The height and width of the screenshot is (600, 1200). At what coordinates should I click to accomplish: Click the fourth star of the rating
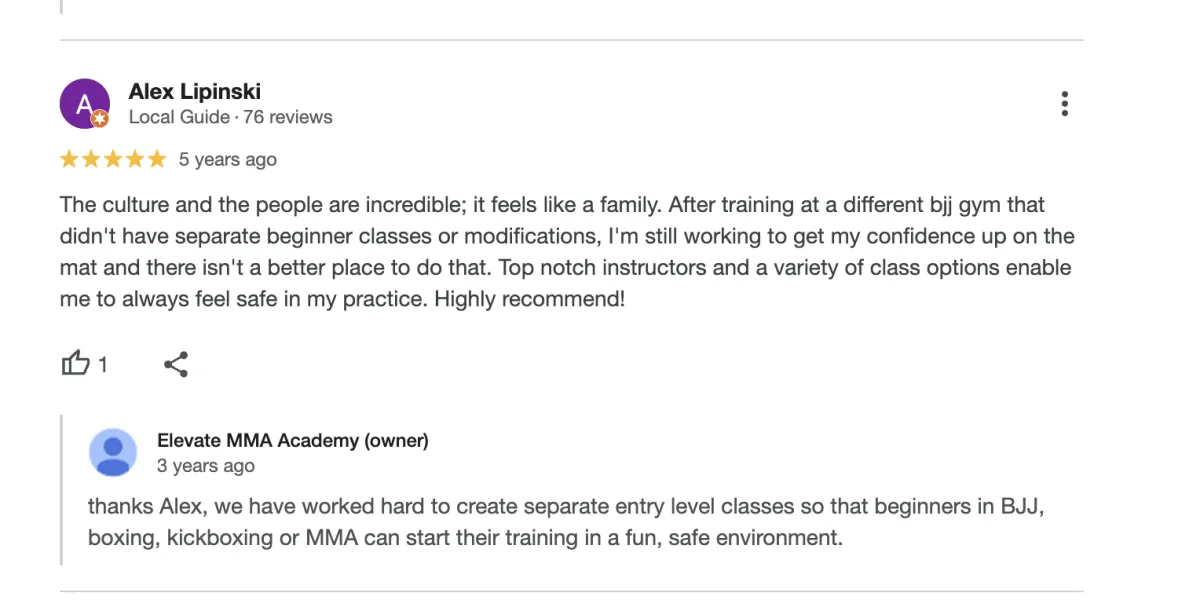click(135, 159)
